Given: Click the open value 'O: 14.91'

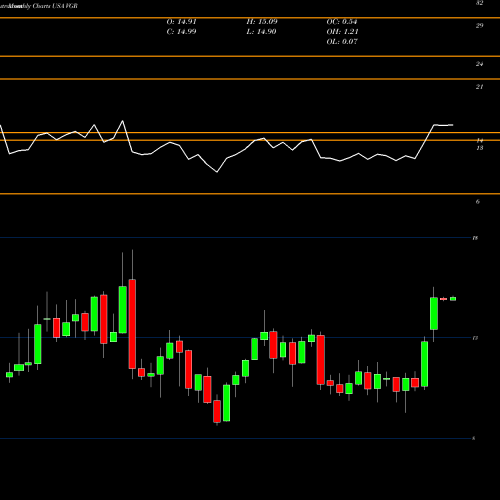Looking at the screenshot, I should [182, 22].
